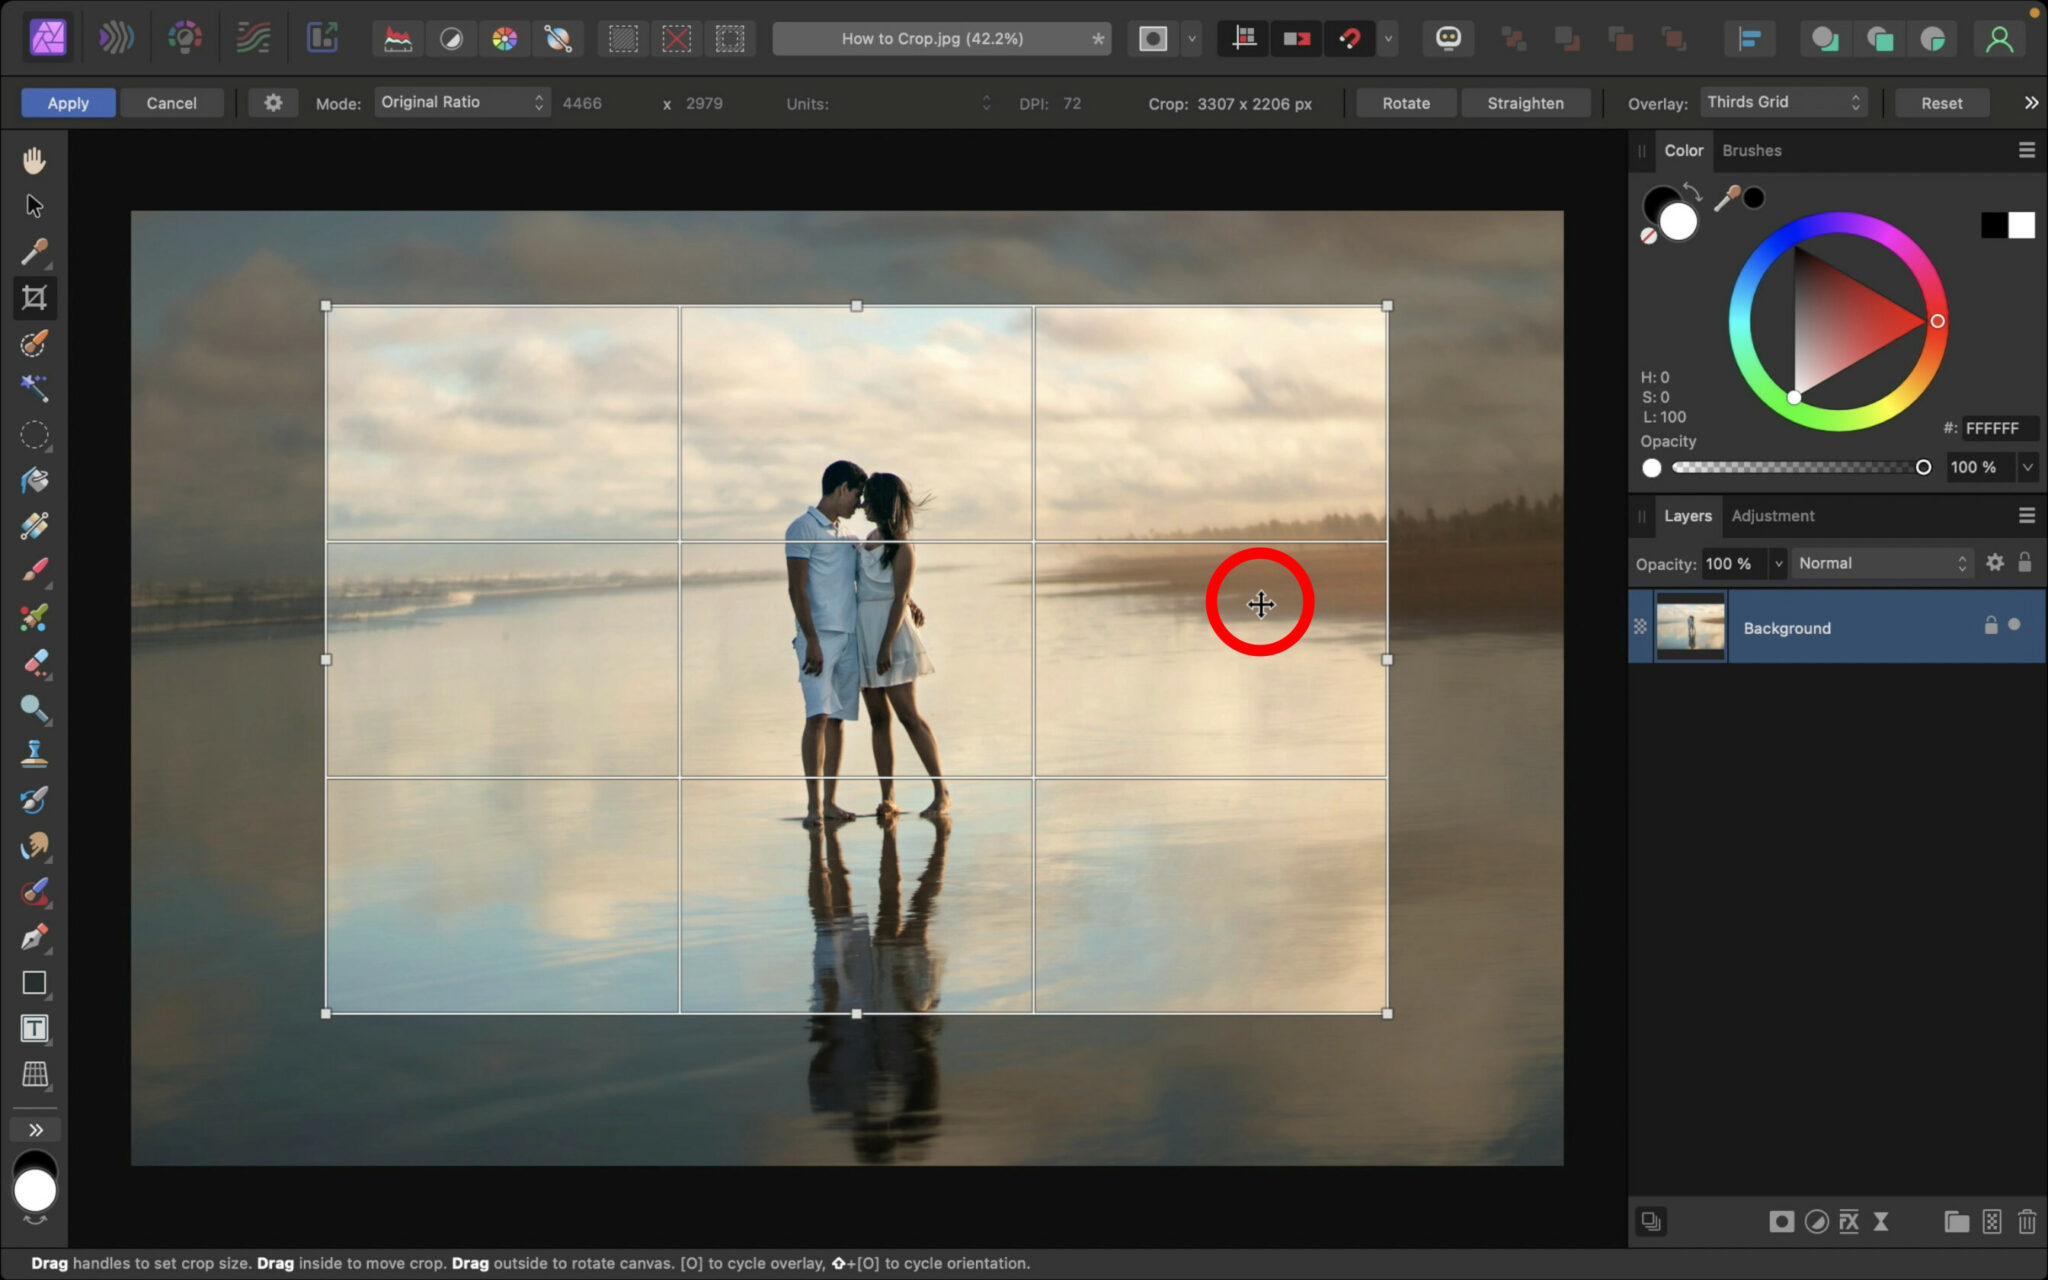
Task: Select the Text tool
Action: [x=34, y=1028]
